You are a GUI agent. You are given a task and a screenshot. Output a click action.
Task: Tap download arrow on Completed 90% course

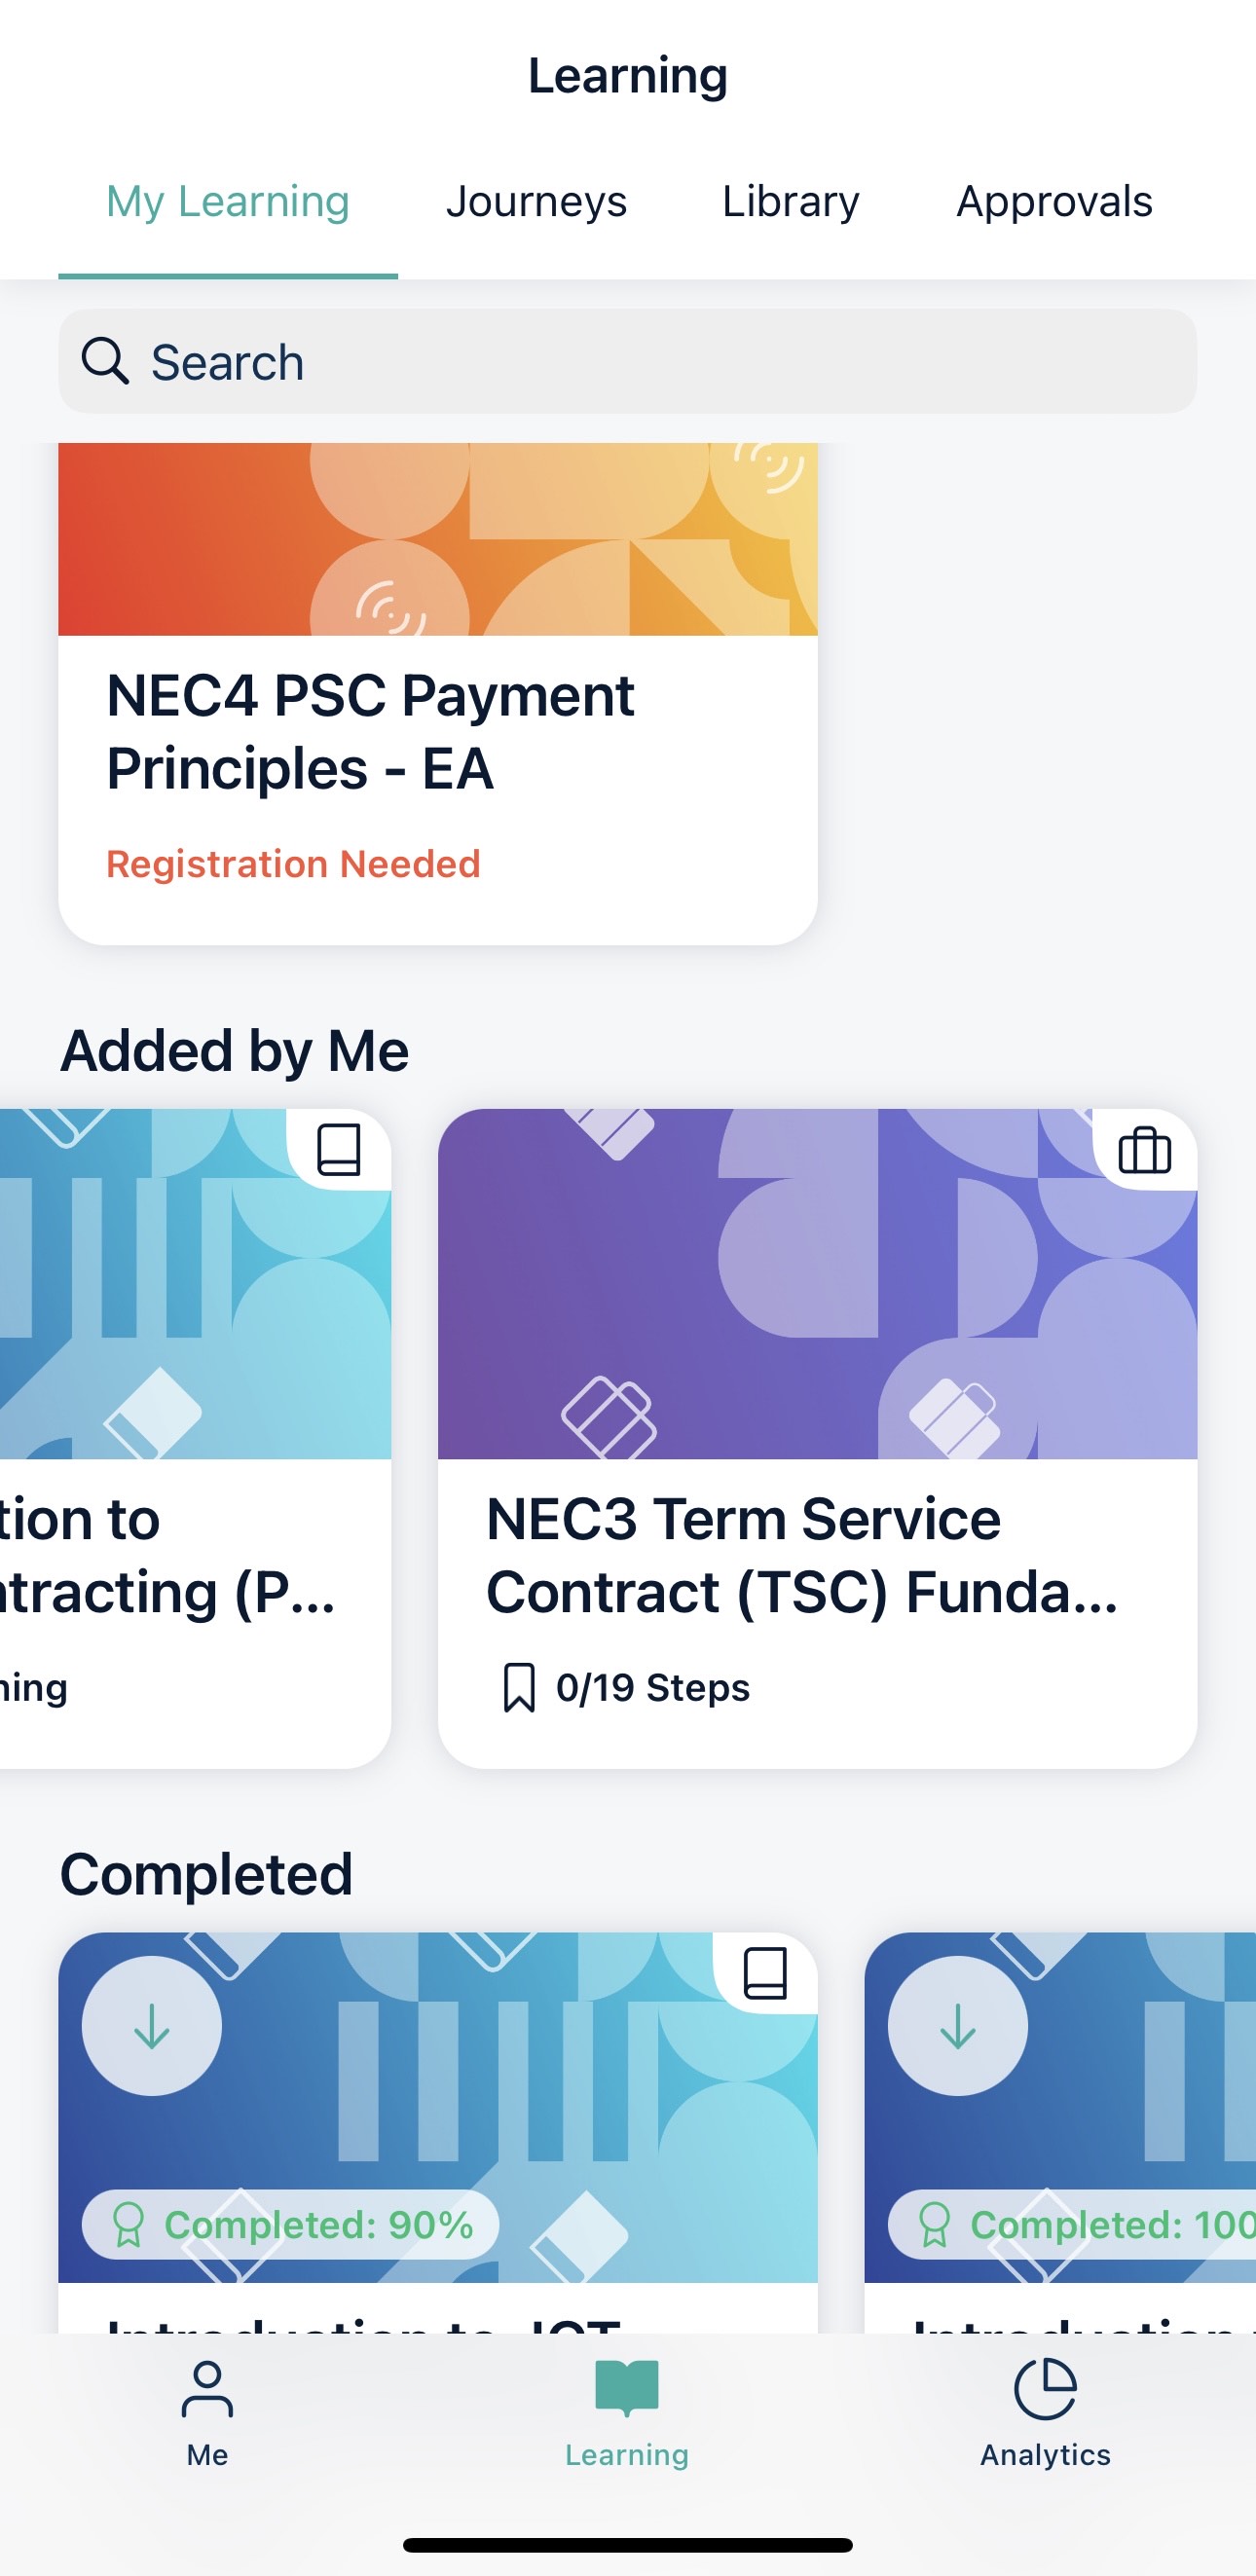tap(152, 2026)
